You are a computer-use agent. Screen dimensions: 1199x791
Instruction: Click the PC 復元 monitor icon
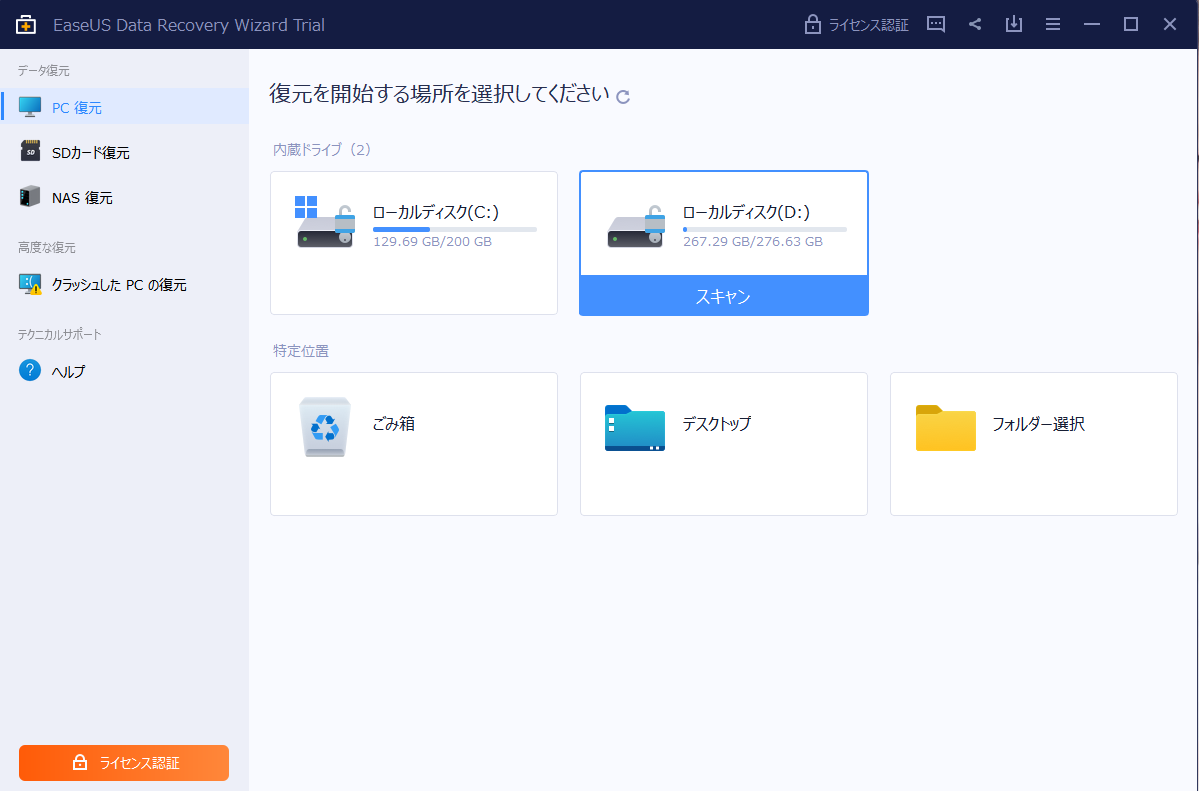(30, 107)
